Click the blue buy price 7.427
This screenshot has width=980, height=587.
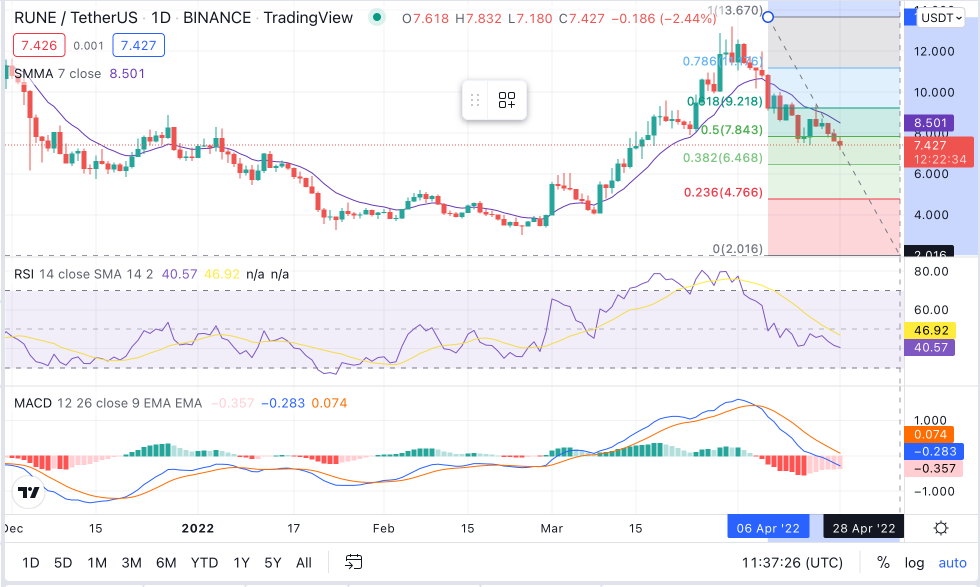138,45
